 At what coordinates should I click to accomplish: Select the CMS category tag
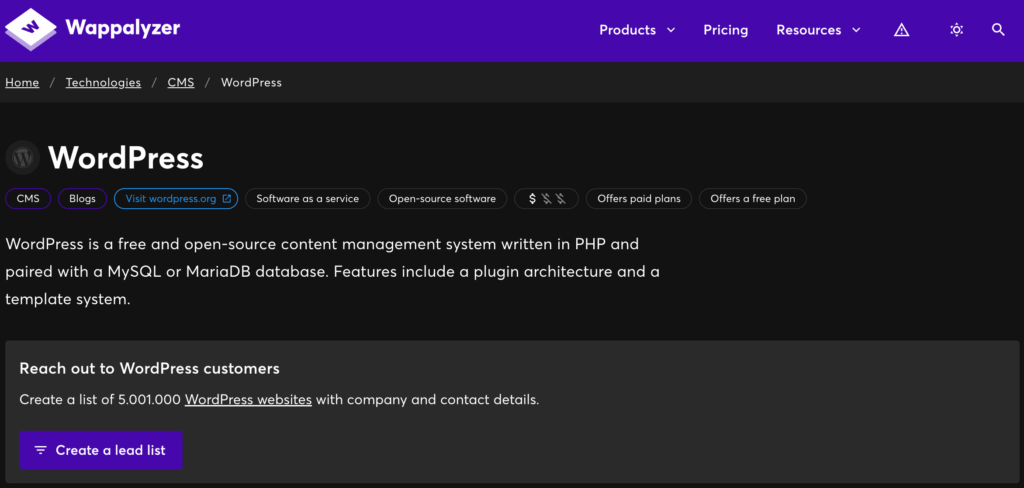(28, 199)
